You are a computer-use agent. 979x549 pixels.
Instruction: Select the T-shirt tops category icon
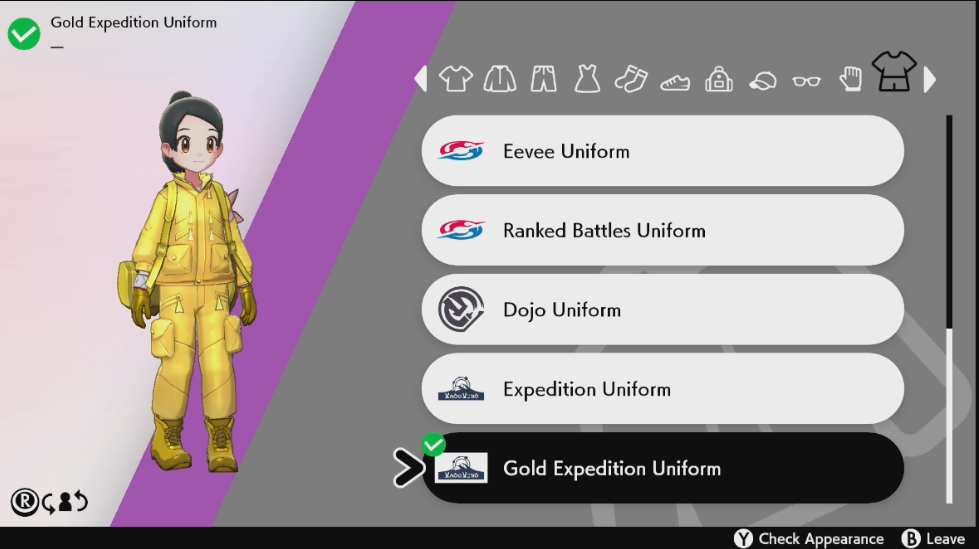click(x=455, y=79)
